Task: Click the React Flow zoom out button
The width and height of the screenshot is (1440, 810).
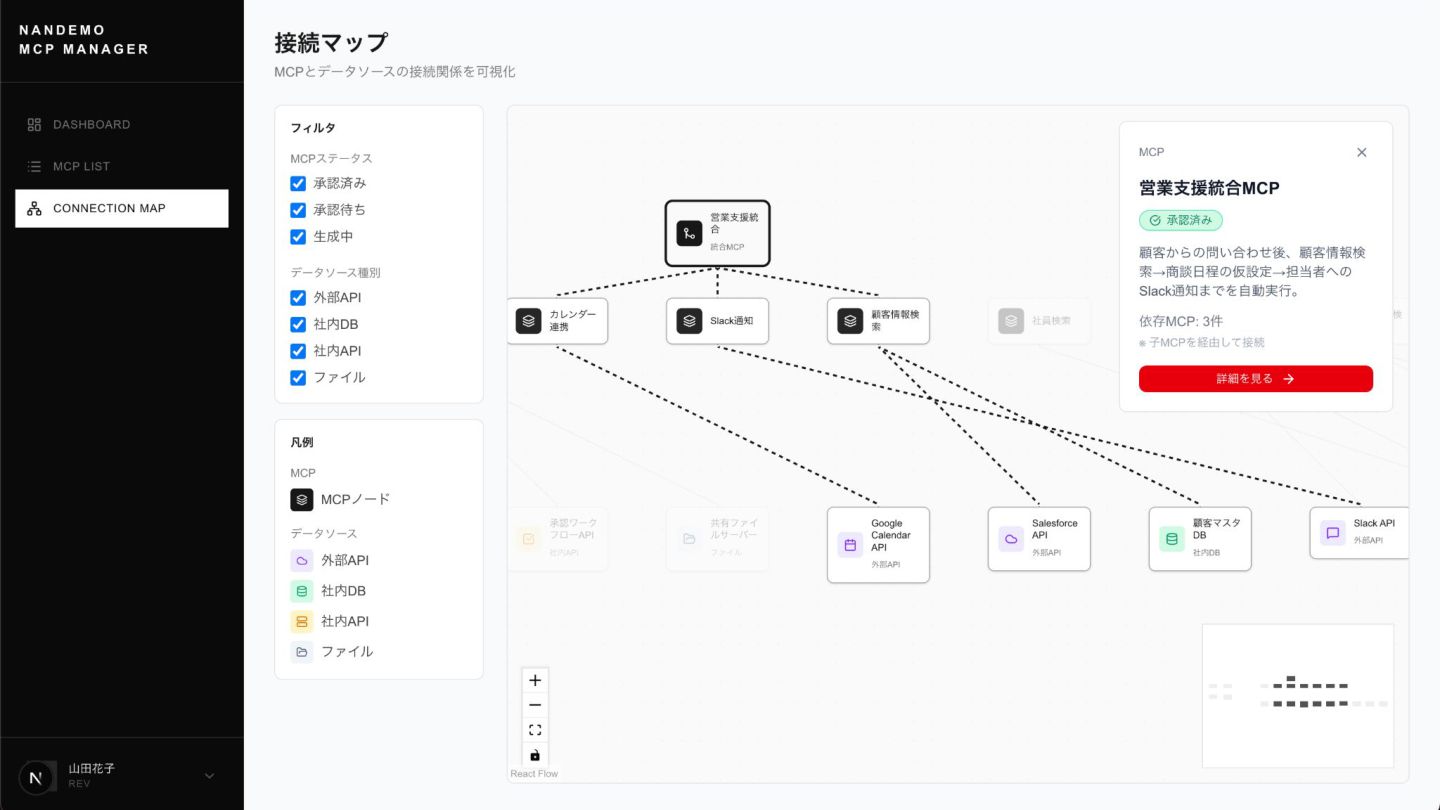Action: click(535, 705)
